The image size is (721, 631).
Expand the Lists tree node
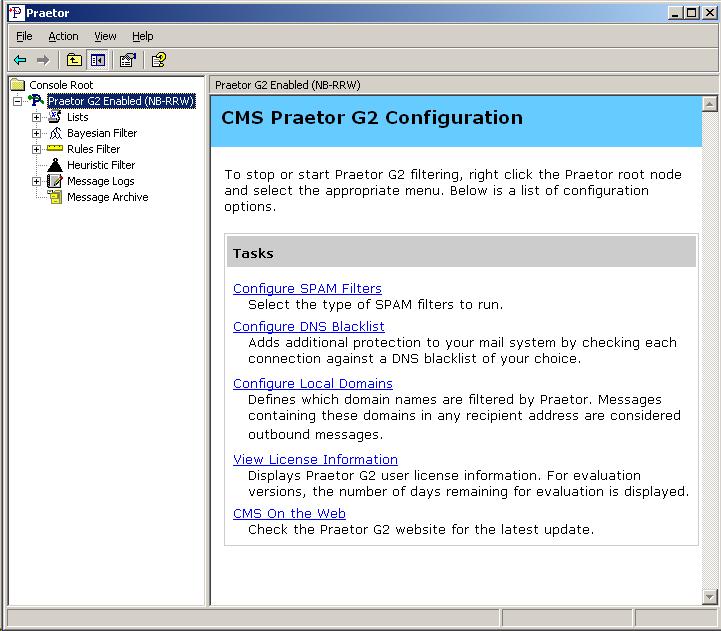pyautogui.click(x=36, y=117)
